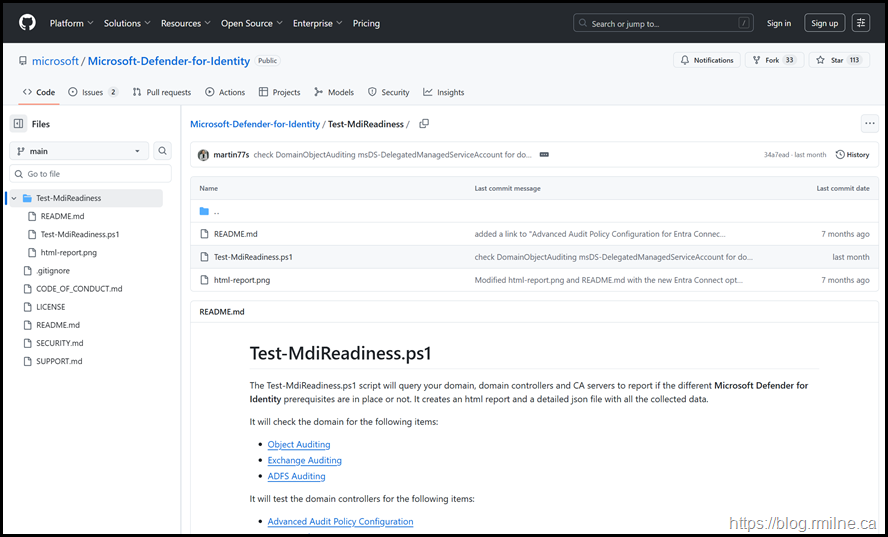Open the main branch dropdown
Viewport: 888px width, 537px height.
click(x=80, y=151)
